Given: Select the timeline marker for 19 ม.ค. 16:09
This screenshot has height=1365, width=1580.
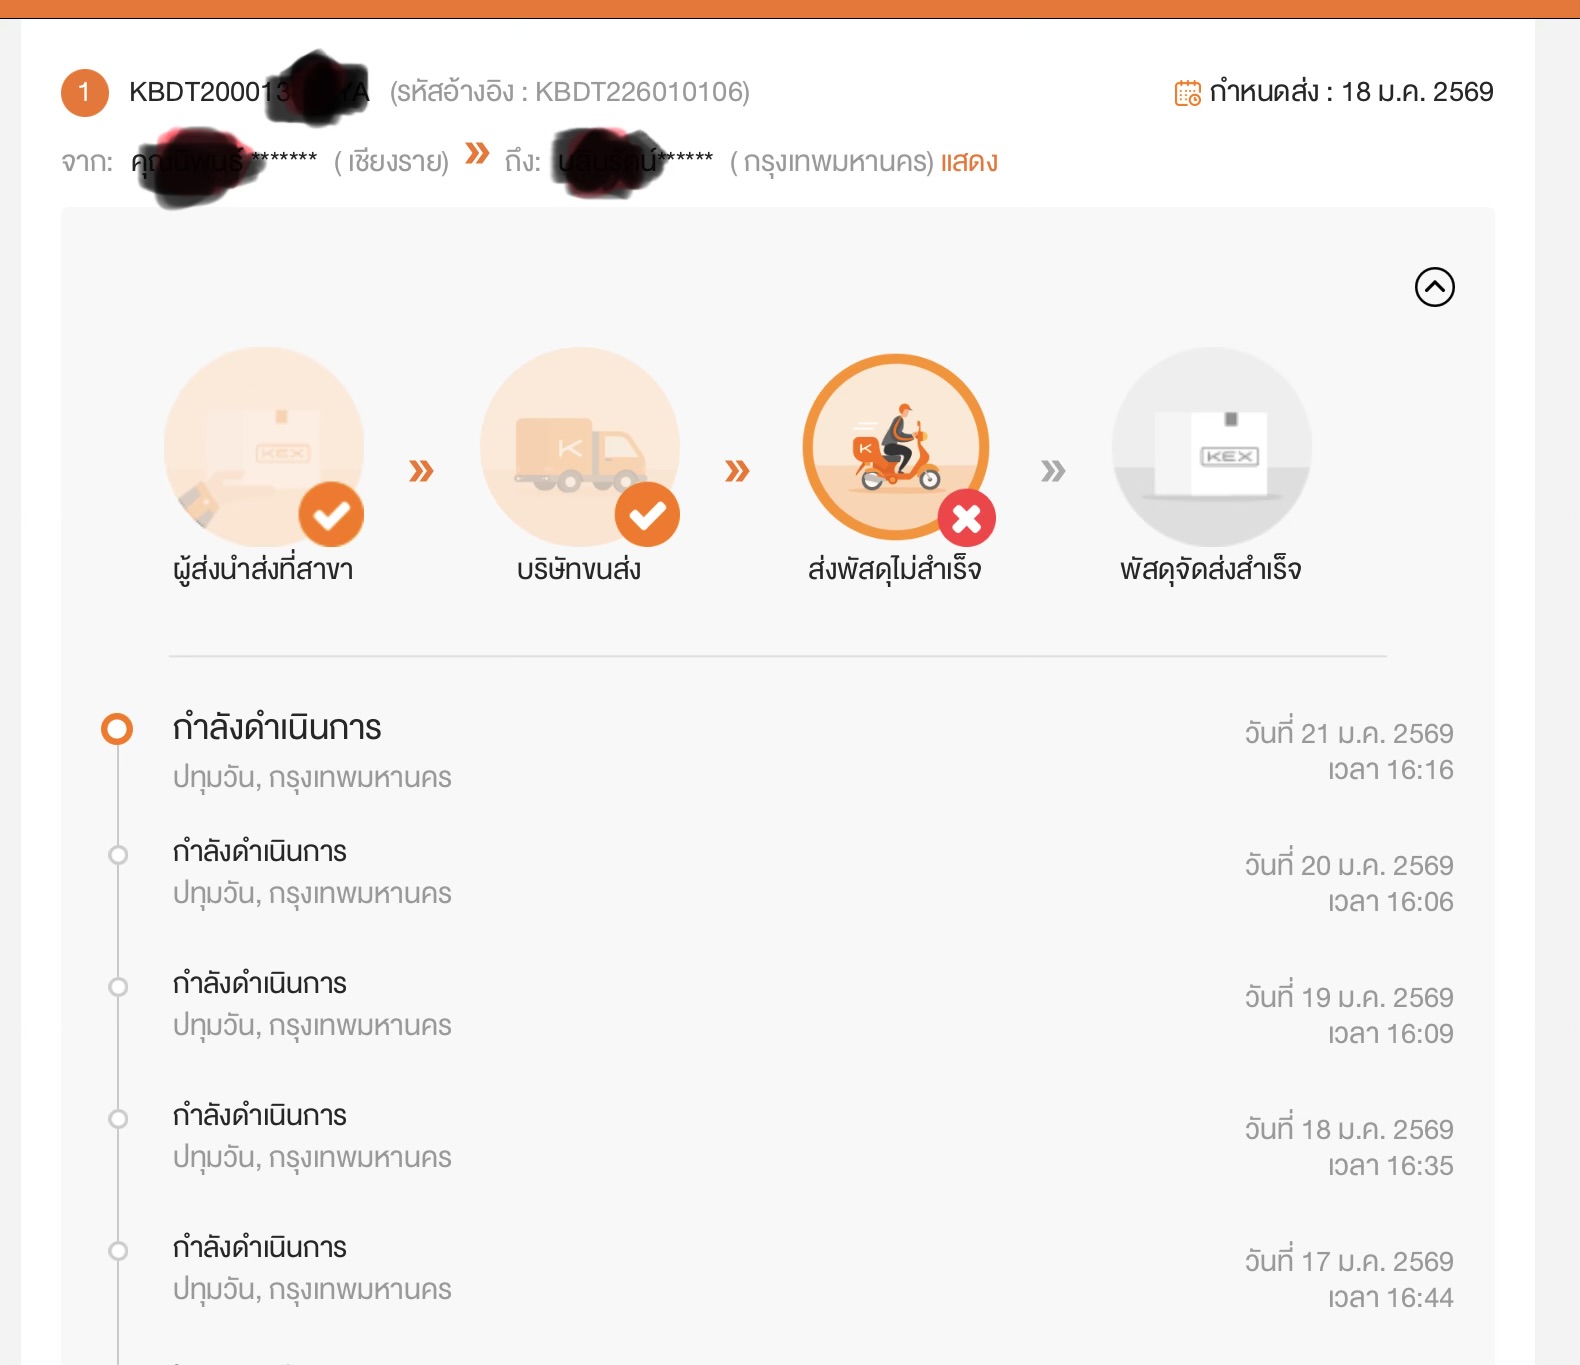Looking at the screenshot, I should (x=118, y=987).
